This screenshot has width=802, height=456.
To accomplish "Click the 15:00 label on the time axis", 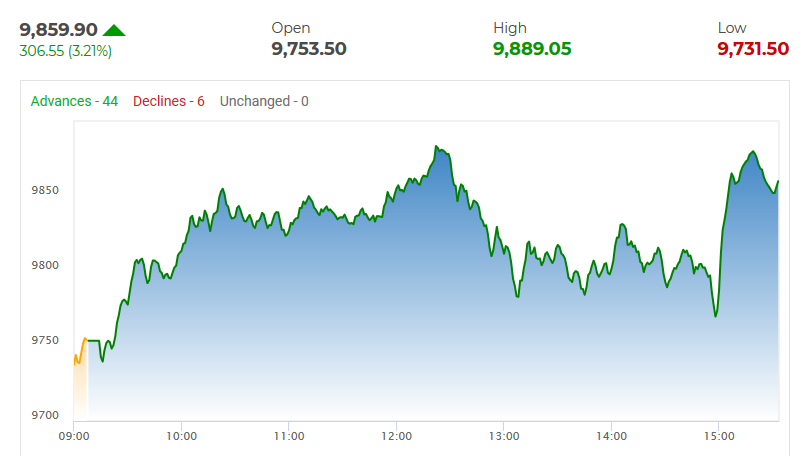I will tap(719, 436).
